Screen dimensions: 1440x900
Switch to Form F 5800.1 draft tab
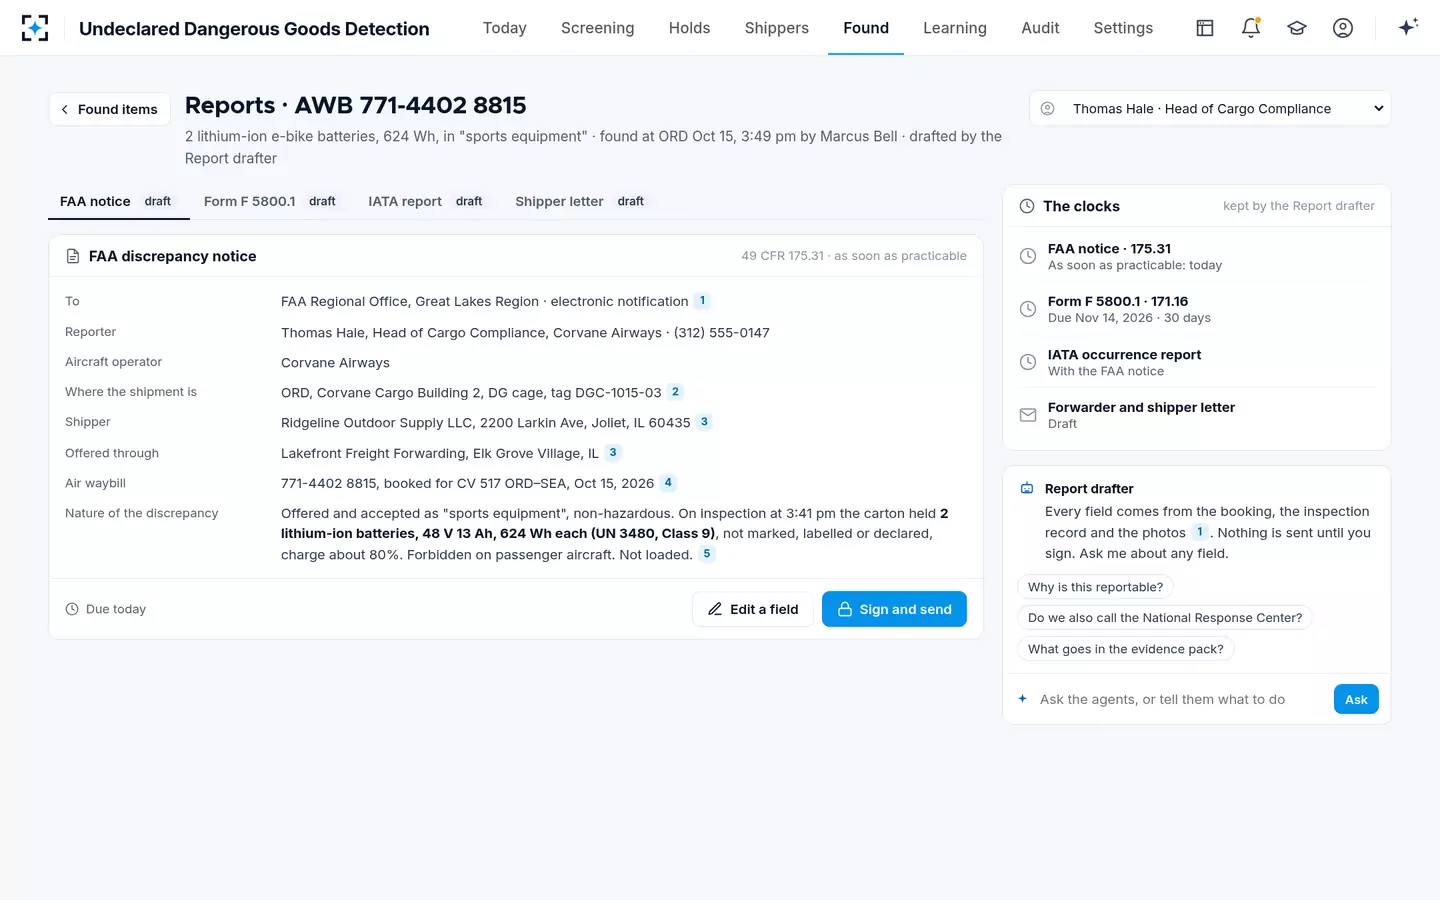click(x=269, y=201)
